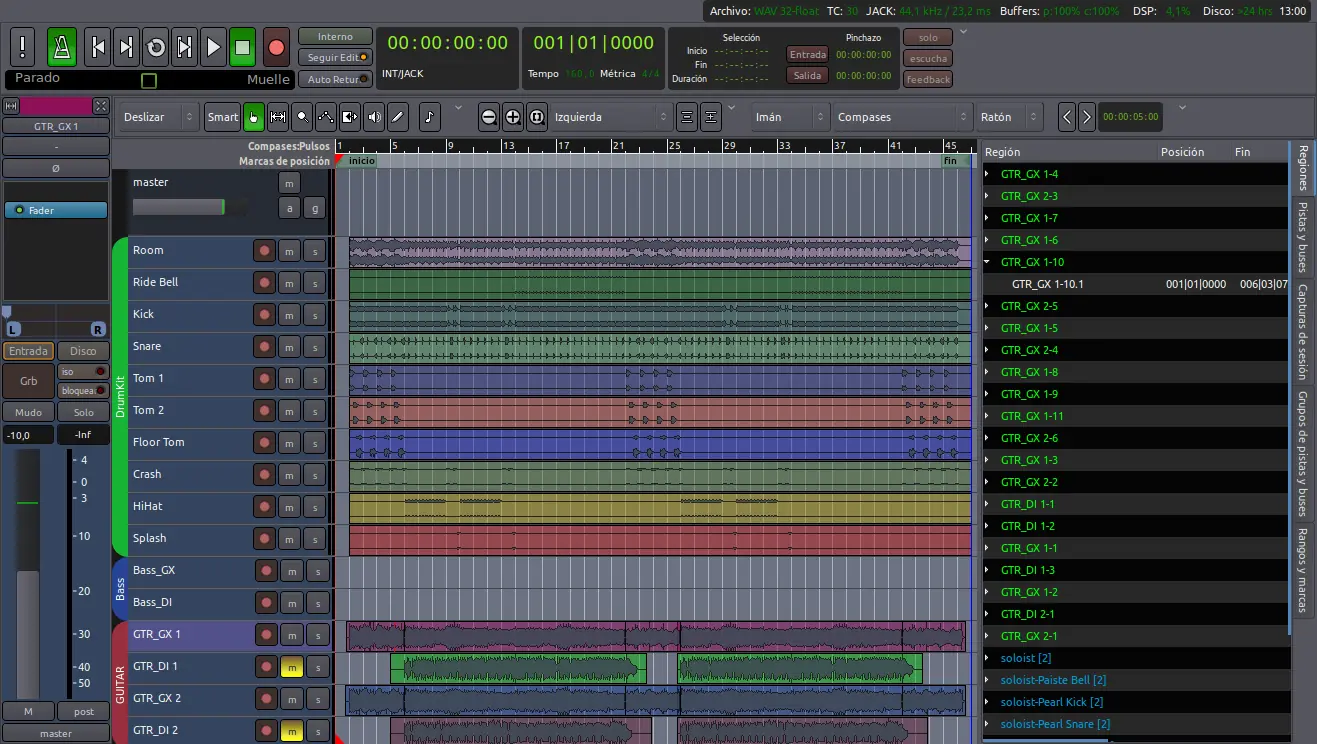This screenshot has width=1317, height=744.
Task: Arm record on the HiHat track
Action: click(x=264, y=507)
